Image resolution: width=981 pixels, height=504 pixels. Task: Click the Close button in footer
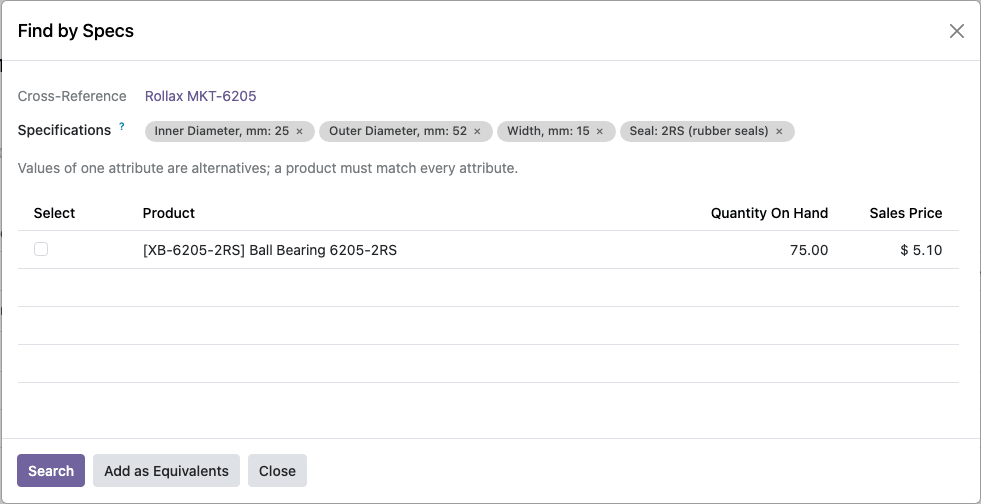(x=277, y=471)
